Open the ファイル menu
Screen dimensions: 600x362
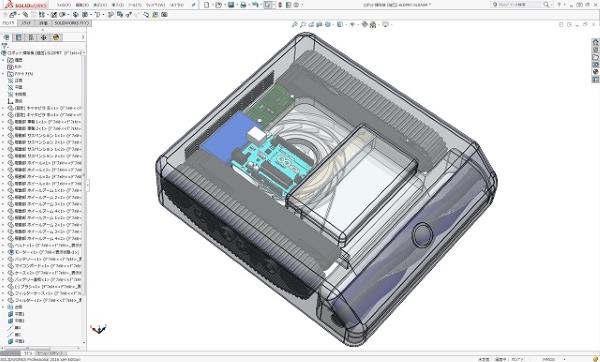(x=64, y=5)
